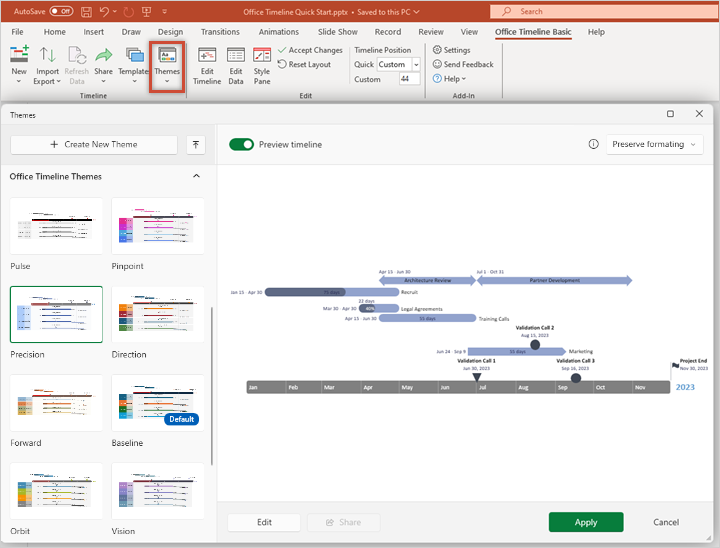Expand the Quick position Custom dropdown
This screenshot has width=720, height=548.
(x=399, y=64)
